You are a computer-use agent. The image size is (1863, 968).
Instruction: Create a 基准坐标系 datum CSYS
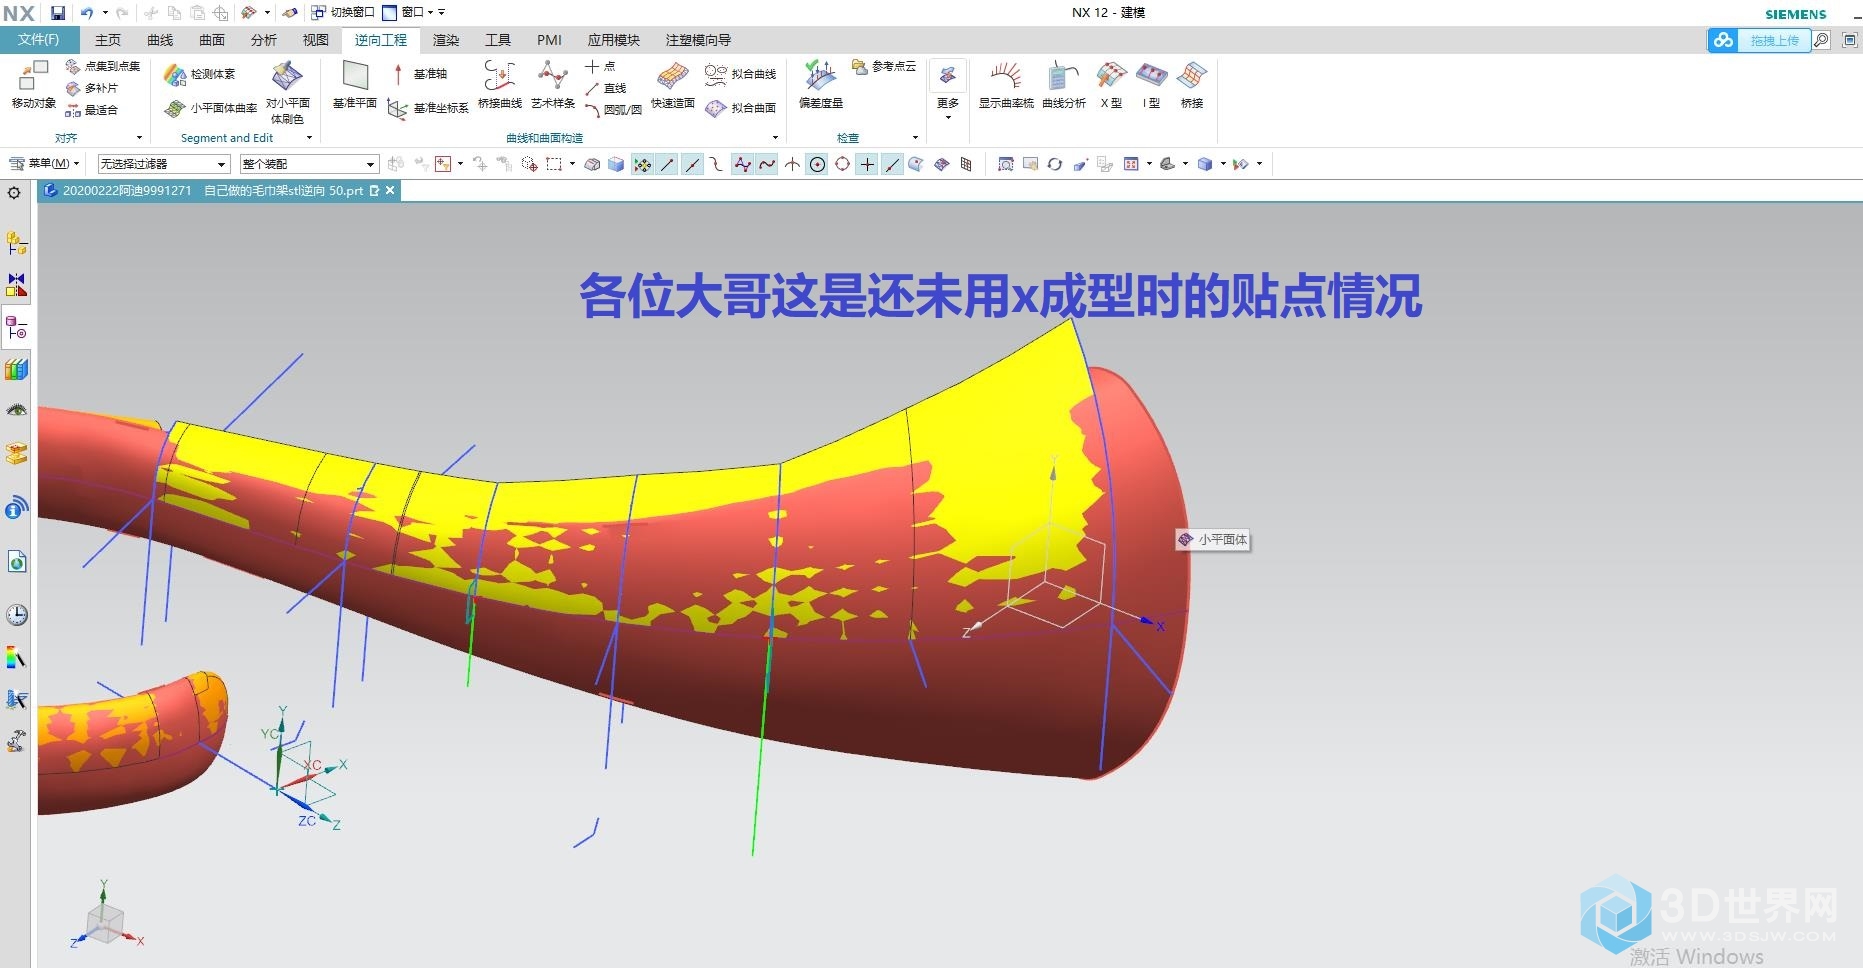click(x=428, y=108)
